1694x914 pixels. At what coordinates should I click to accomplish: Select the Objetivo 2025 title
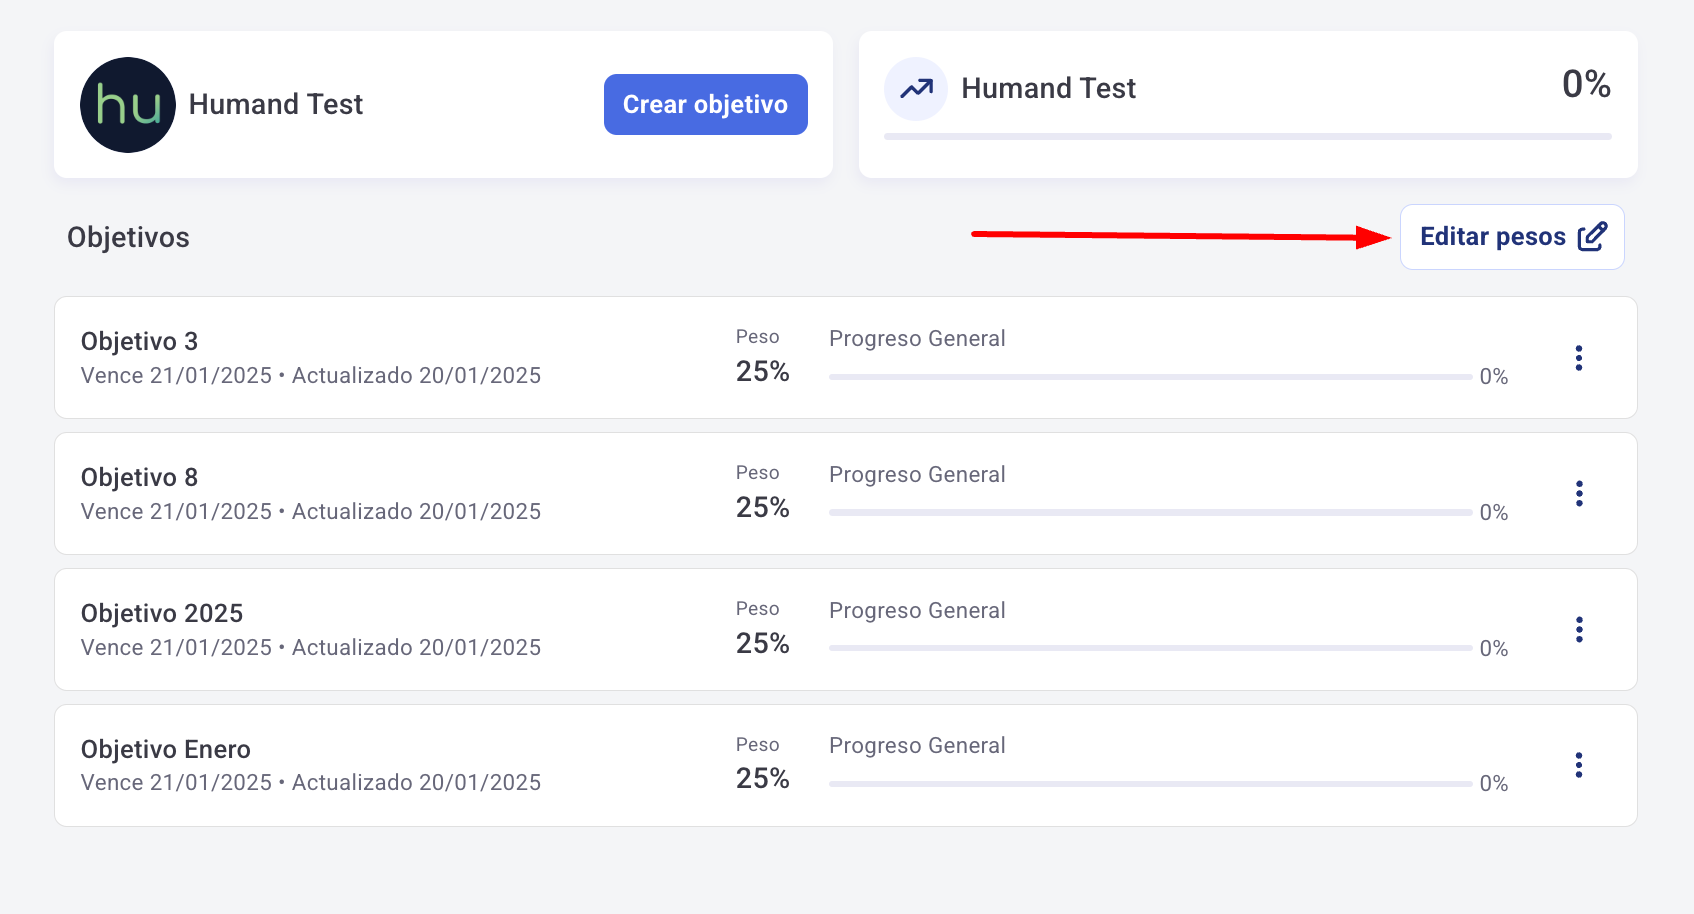coord(162,614)
